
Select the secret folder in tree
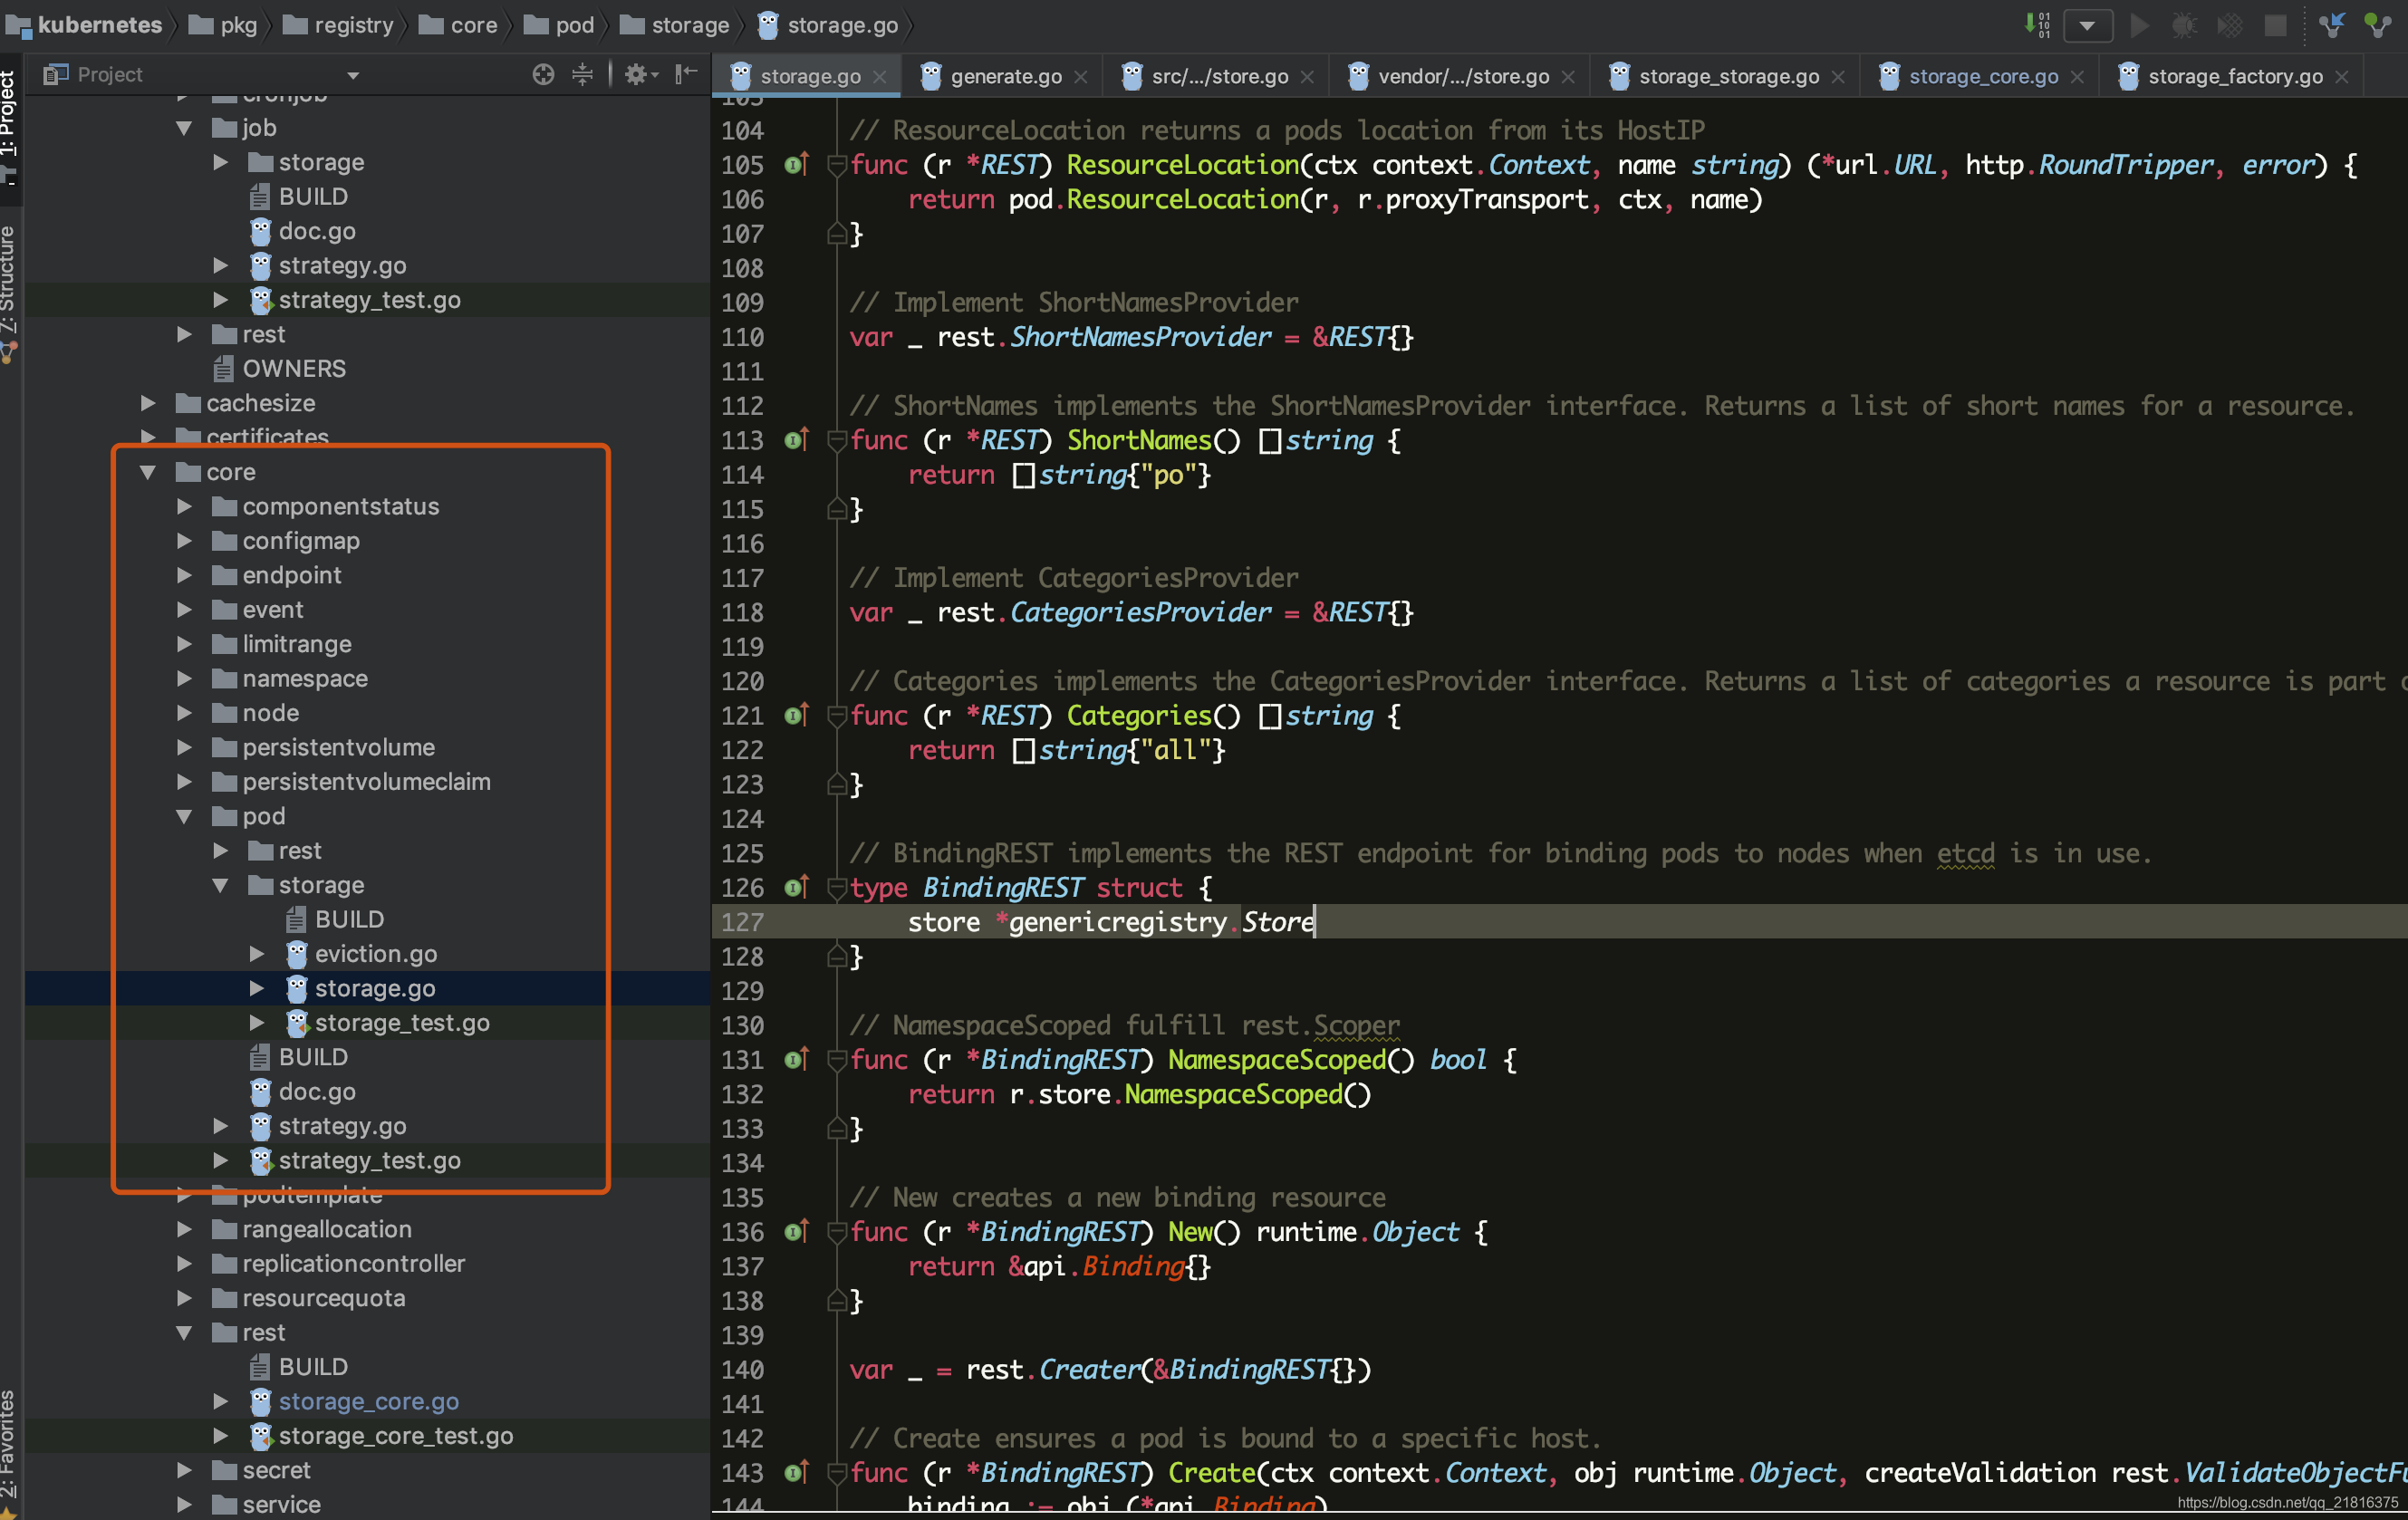pyautogui.click(x=276, y=1470)
